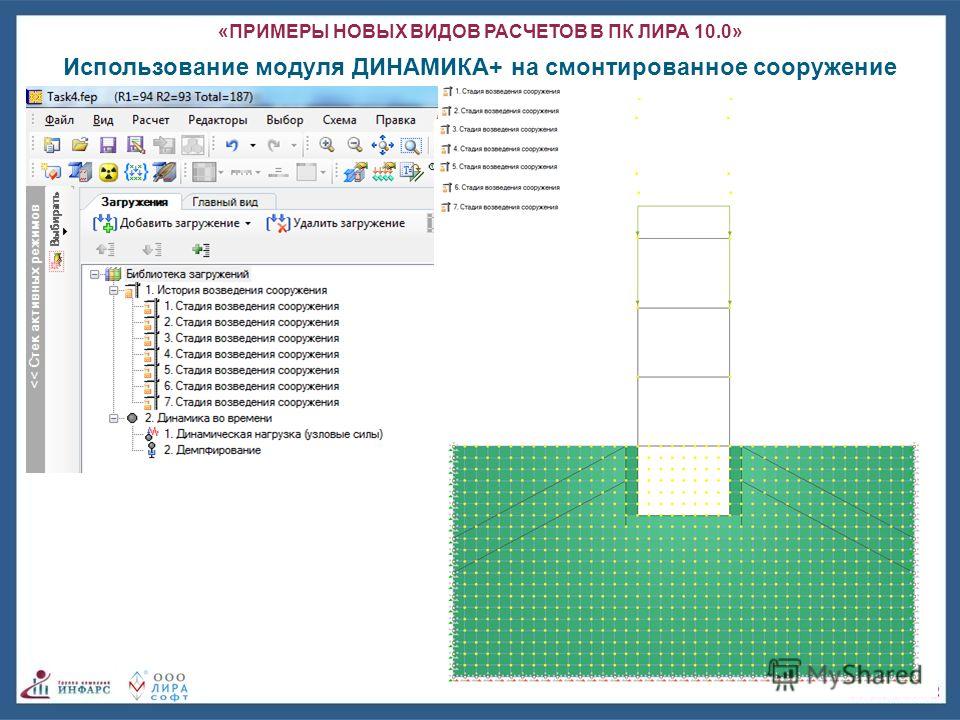Viewport: 960px width, 720px height.
Task: Click the Выбирать vertical mode button
Action: [56, 219]
